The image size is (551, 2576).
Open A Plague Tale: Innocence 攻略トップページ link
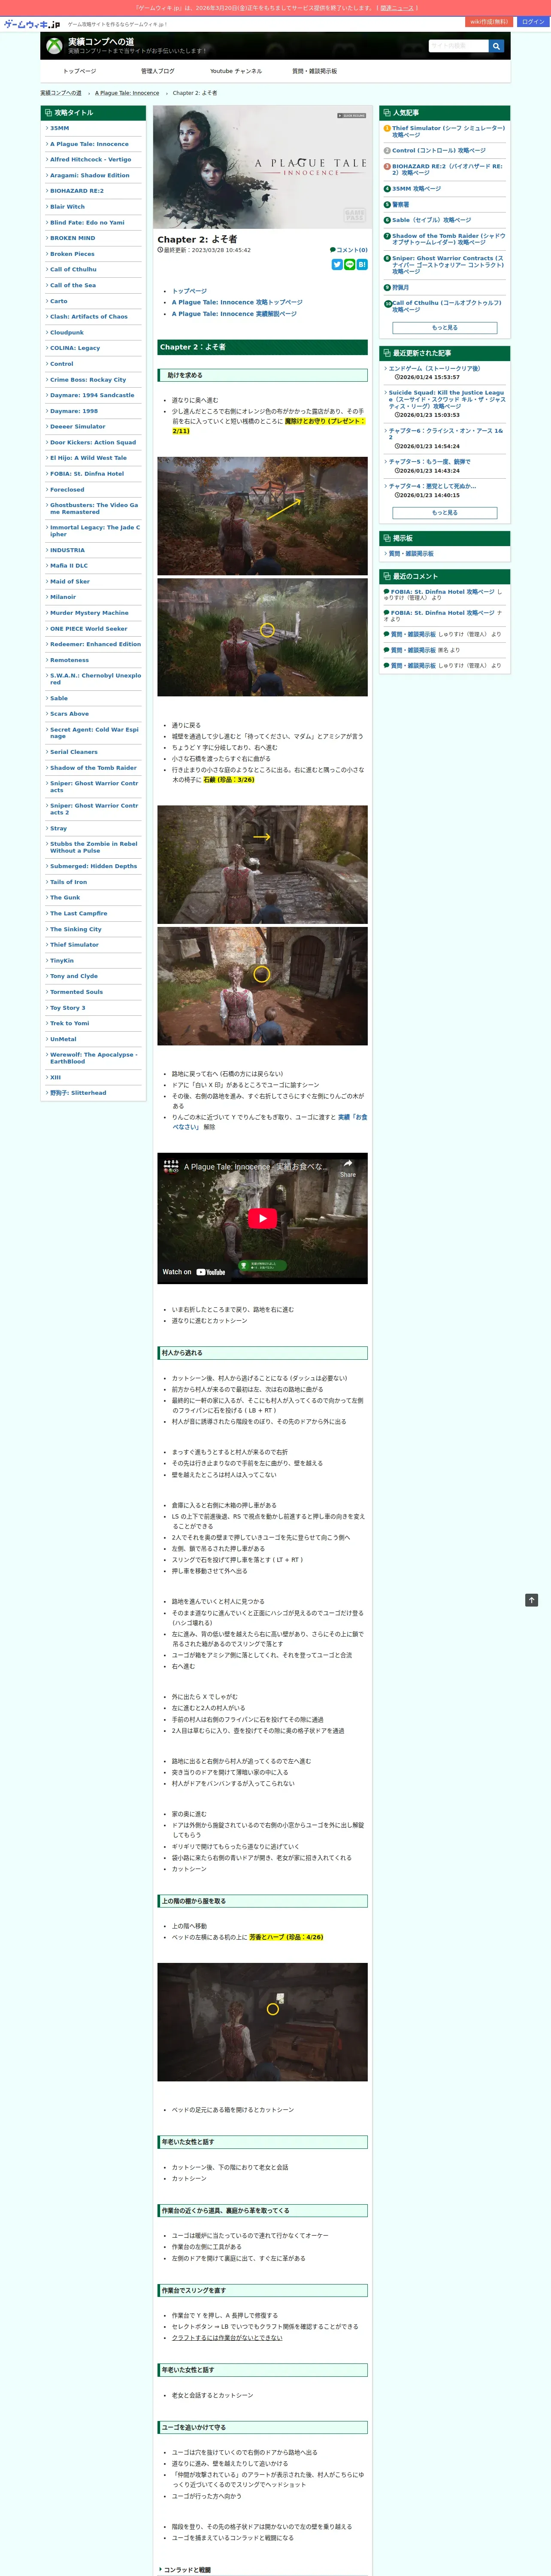pos(237,302)
